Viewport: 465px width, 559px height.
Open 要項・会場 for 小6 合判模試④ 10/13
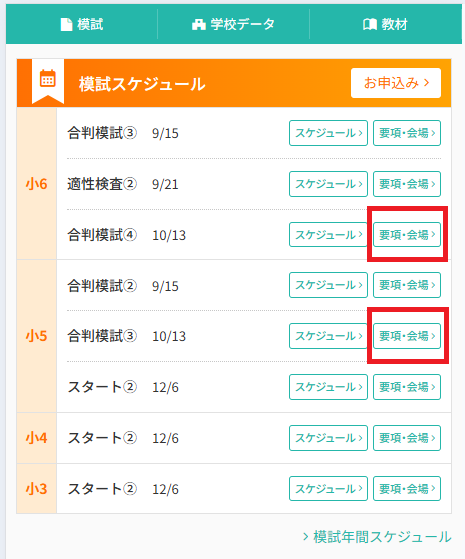click(x=407, y=235)
